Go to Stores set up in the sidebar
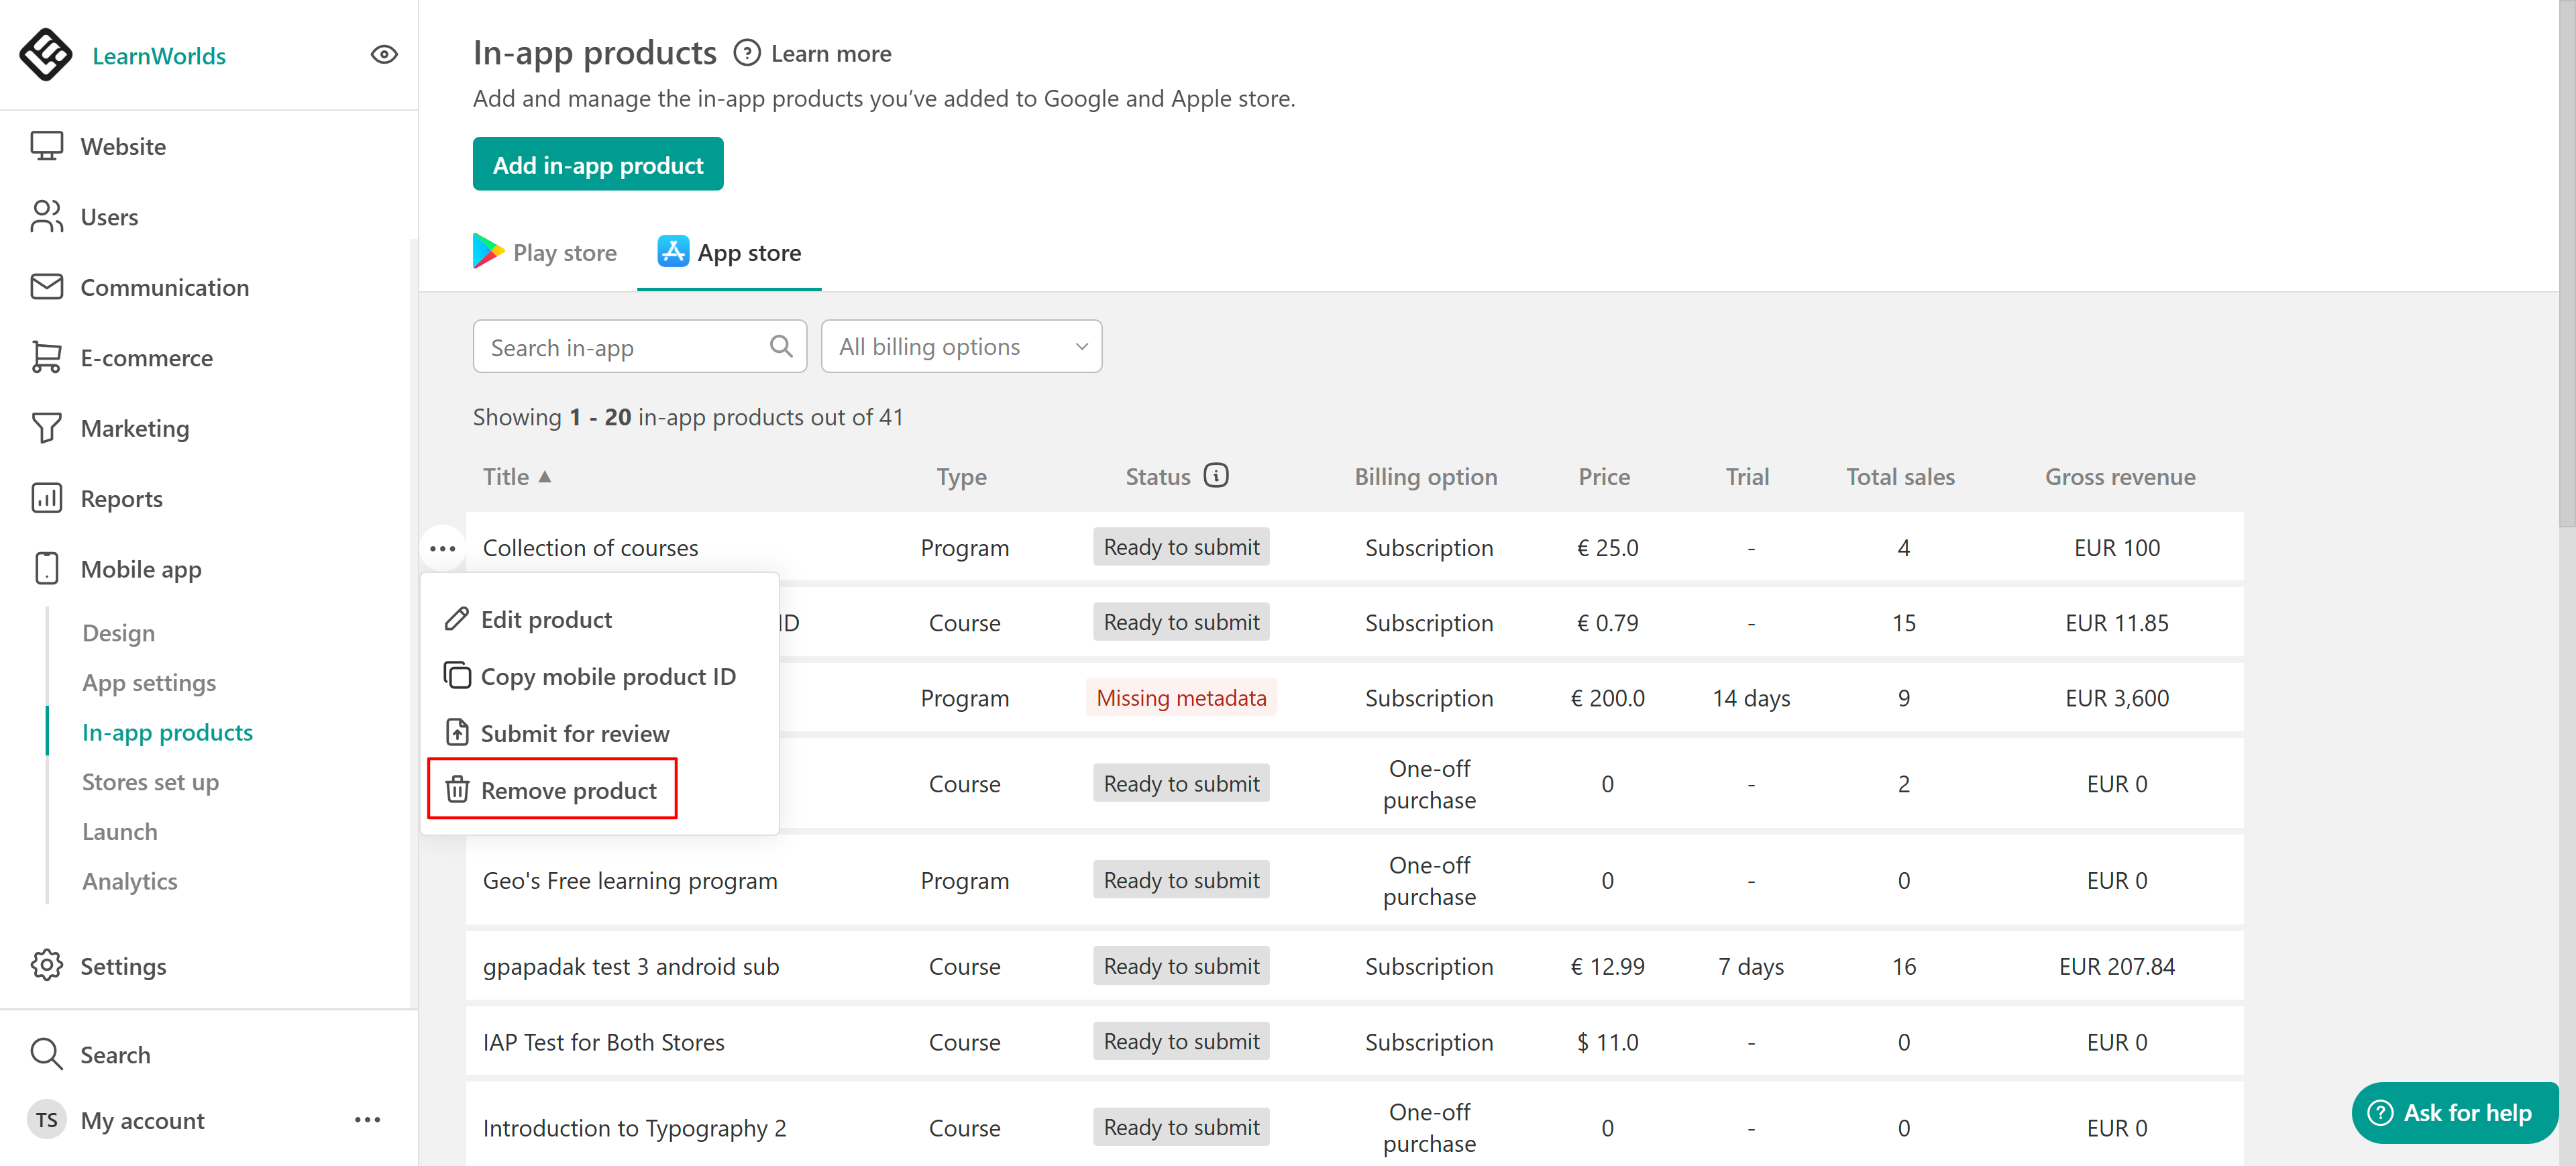Image resolution: width=2576 pixels, height=1166 pixels. [150, 782]
